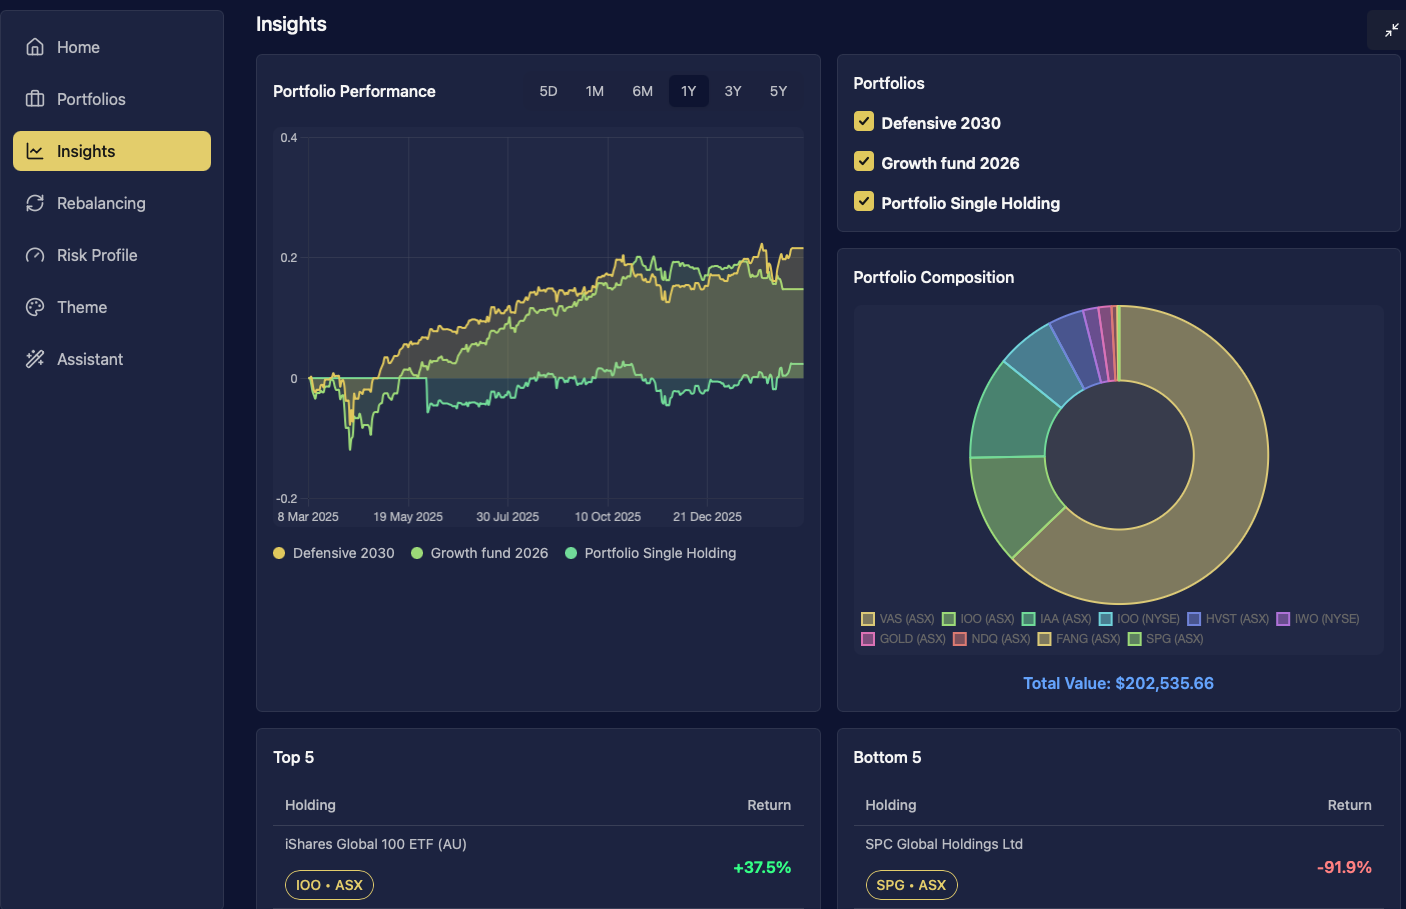Click the Rebalancing refresh icon
The width and height of the screenshot is (1406, 909).
coord(35,203)
